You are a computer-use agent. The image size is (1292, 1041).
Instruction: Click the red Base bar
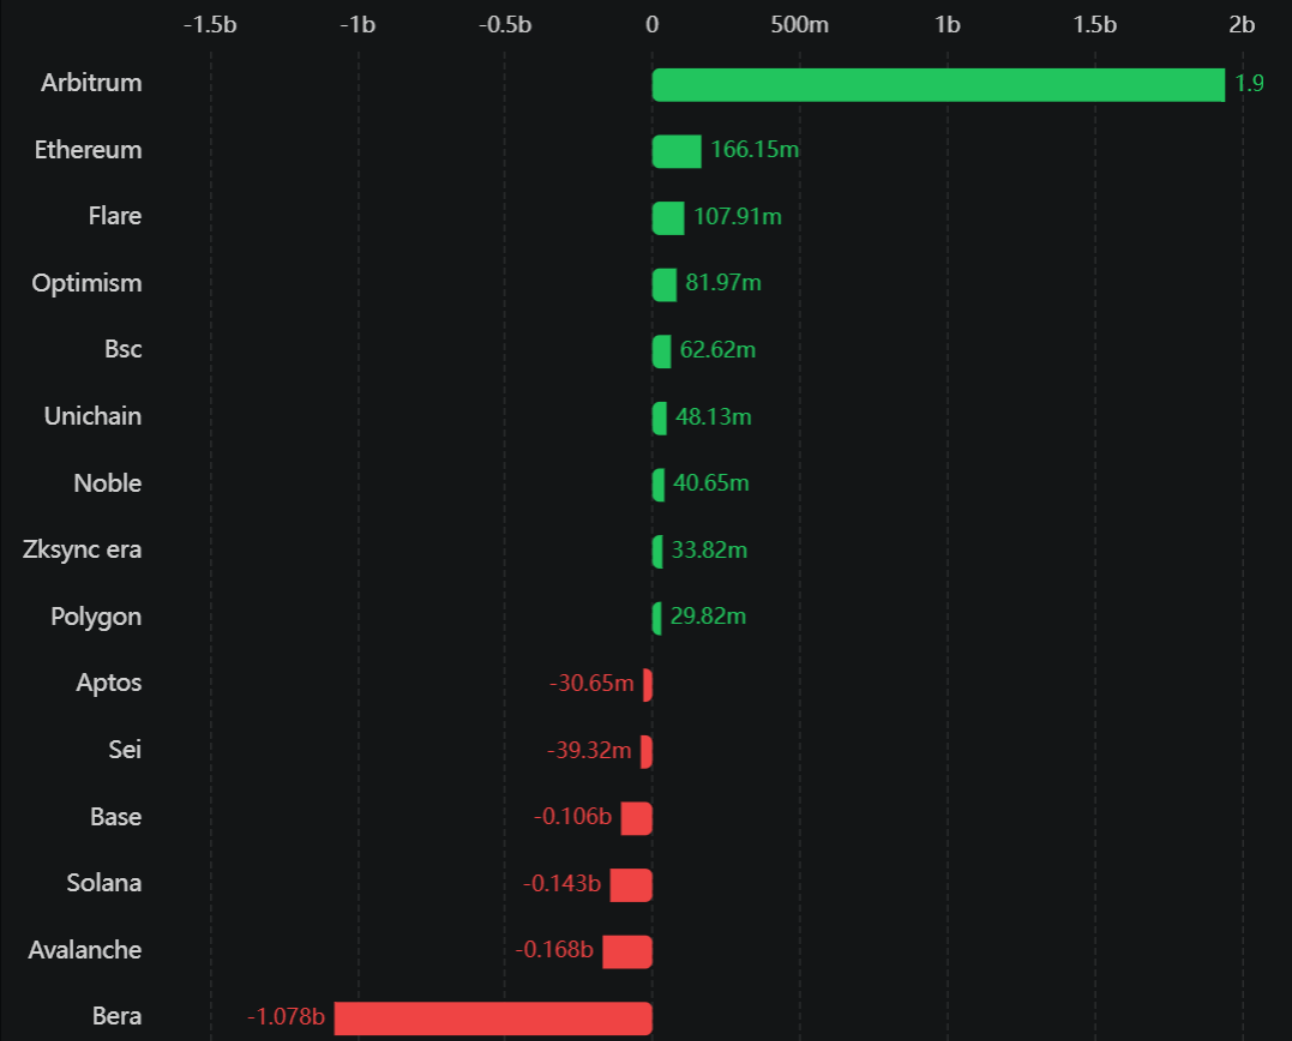click(x=636, y=818)
